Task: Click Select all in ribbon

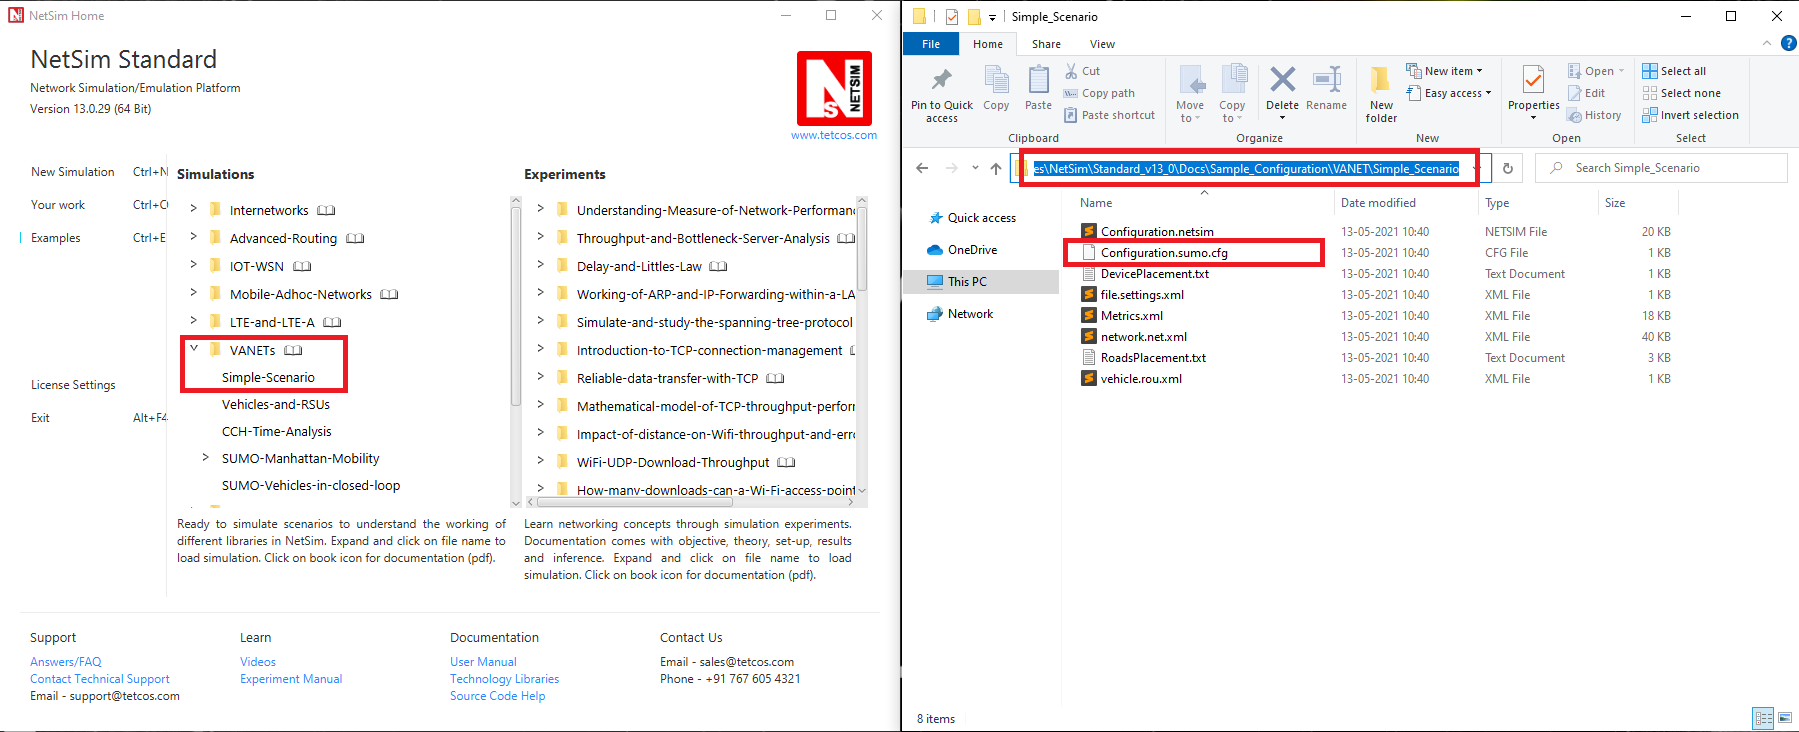Action: pos(1674,71)
